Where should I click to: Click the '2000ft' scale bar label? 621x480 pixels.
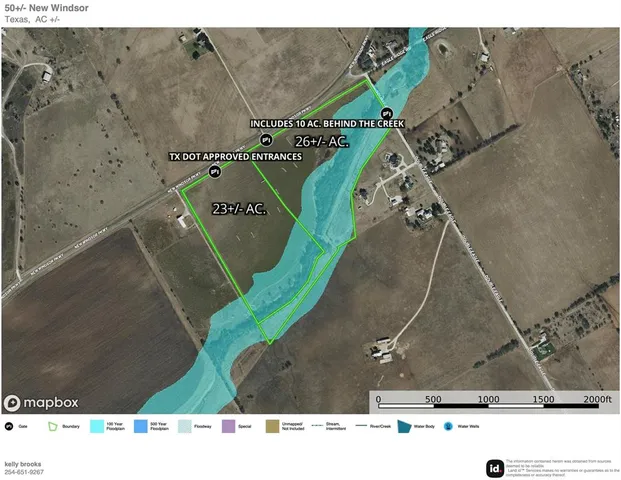pos(597,399)
